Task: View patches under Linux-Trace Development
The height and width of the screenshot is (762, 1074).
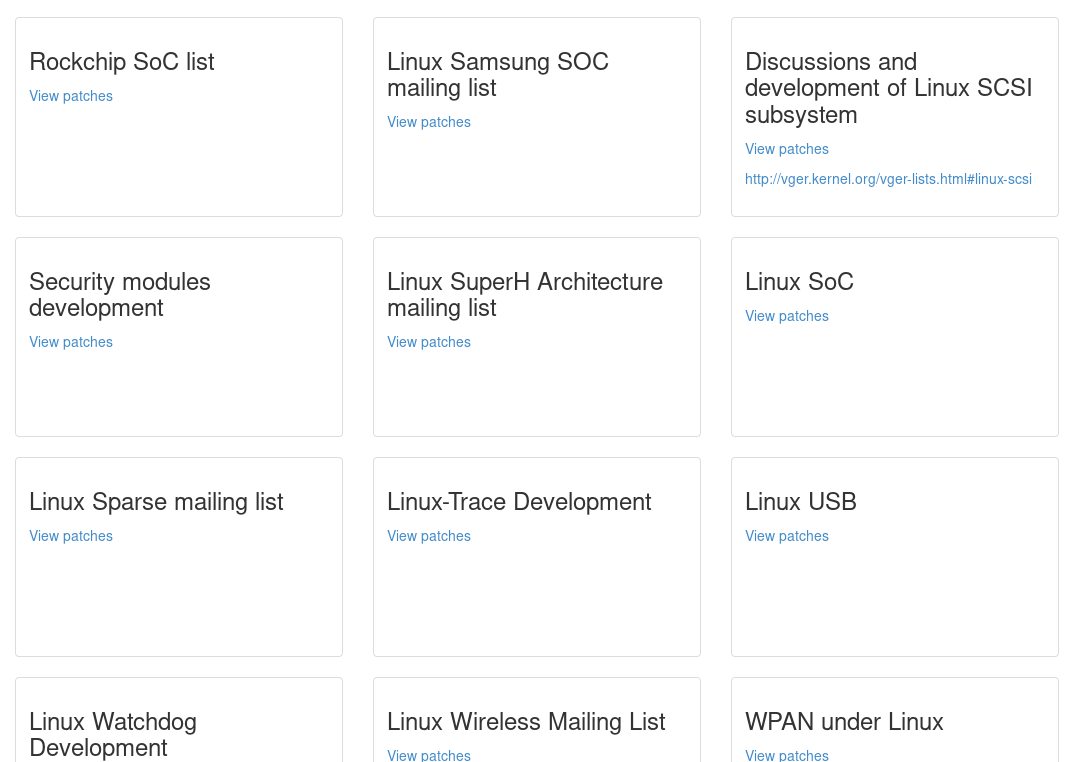Action: 429,536
